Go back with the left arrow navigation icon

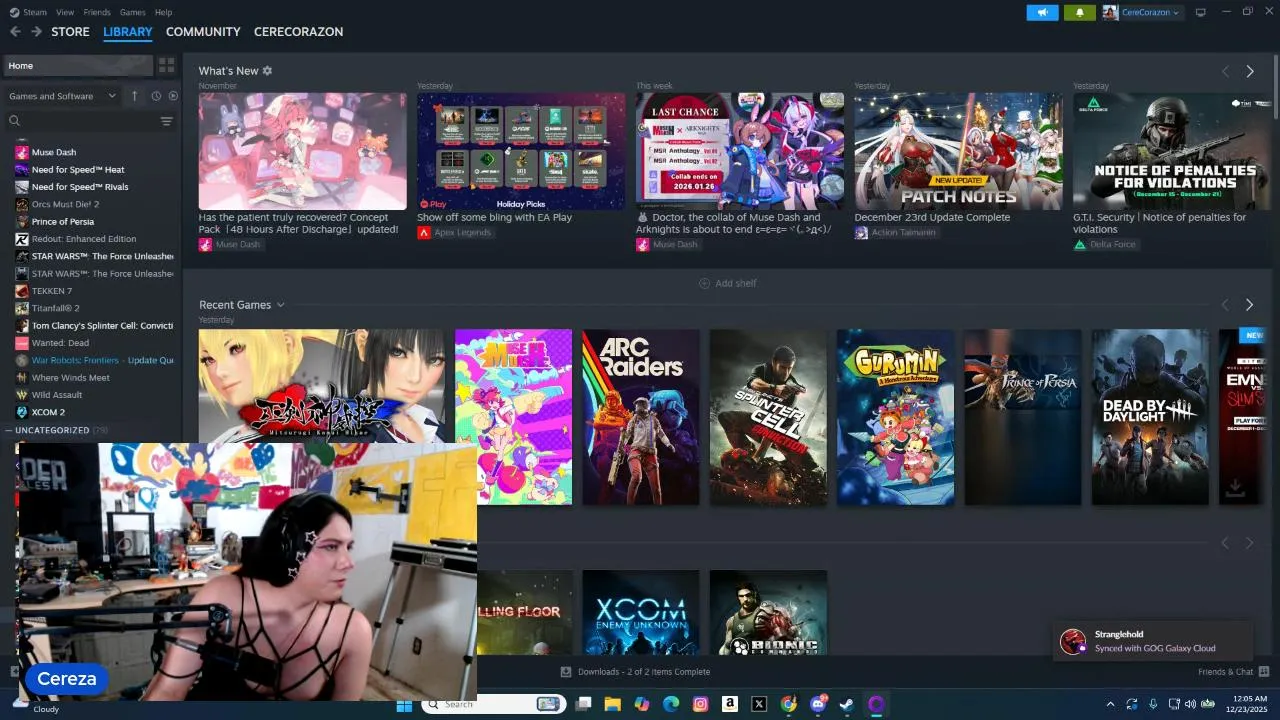(x=15, y=32)
